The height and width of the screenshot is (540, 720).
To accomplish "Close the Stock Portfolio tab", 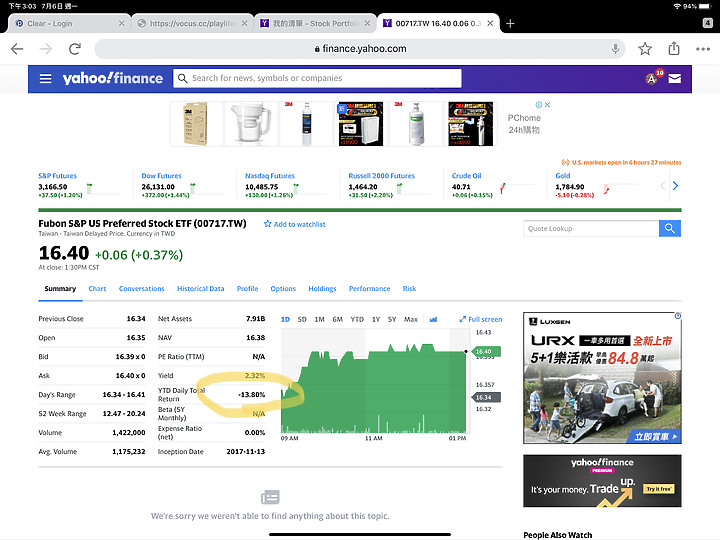I will [367, 23].
